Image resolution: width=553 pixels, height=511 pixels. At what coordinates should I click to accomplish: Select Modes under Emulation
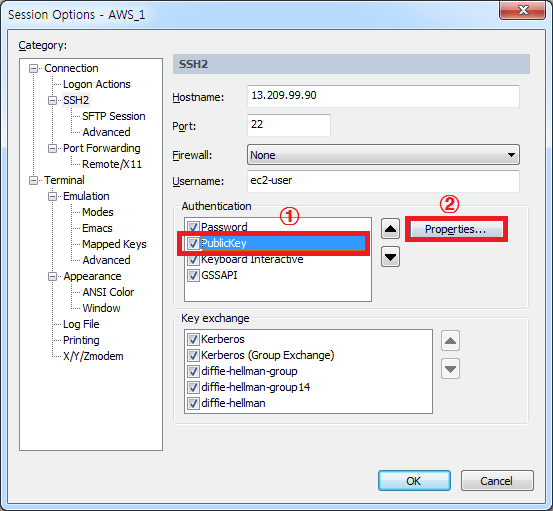(98, 212)
